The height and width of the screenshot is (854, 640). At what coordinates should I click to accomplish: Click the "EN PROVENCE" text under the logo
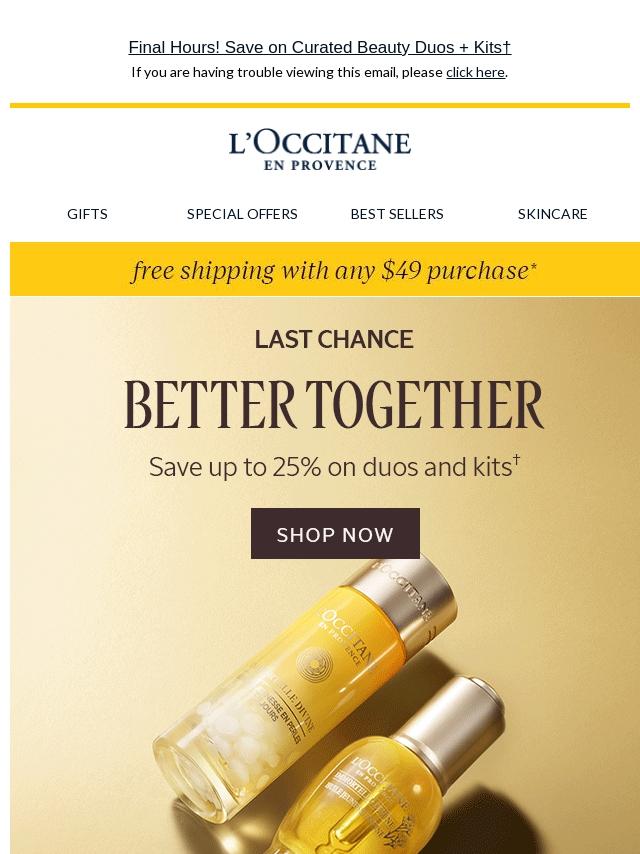[320, 166]
